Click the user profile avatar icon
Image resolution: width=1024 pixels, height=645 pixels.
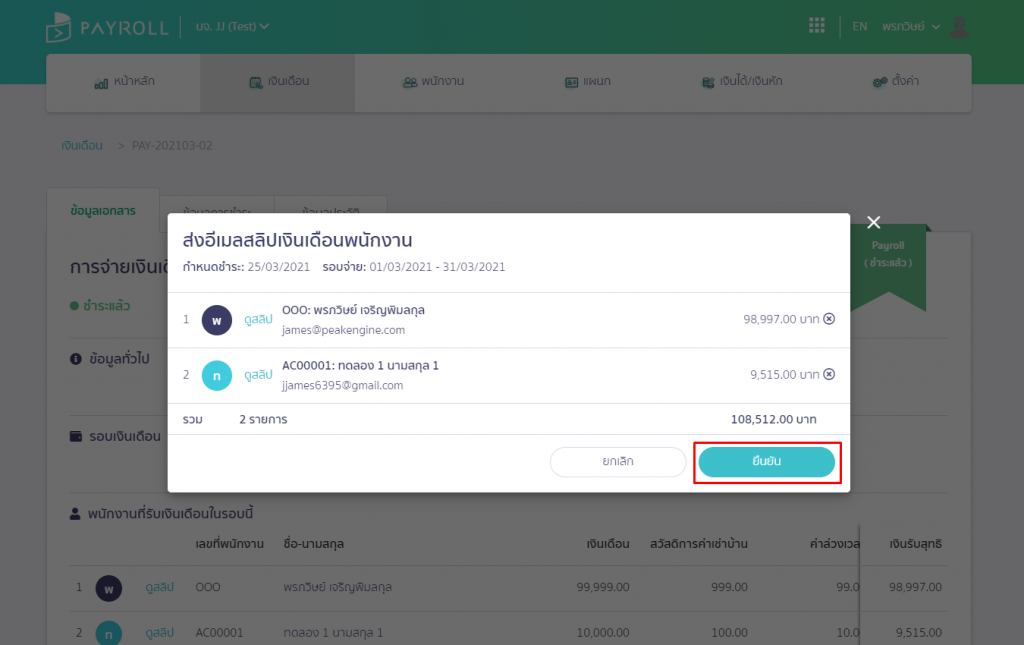(x=959, y=27)
